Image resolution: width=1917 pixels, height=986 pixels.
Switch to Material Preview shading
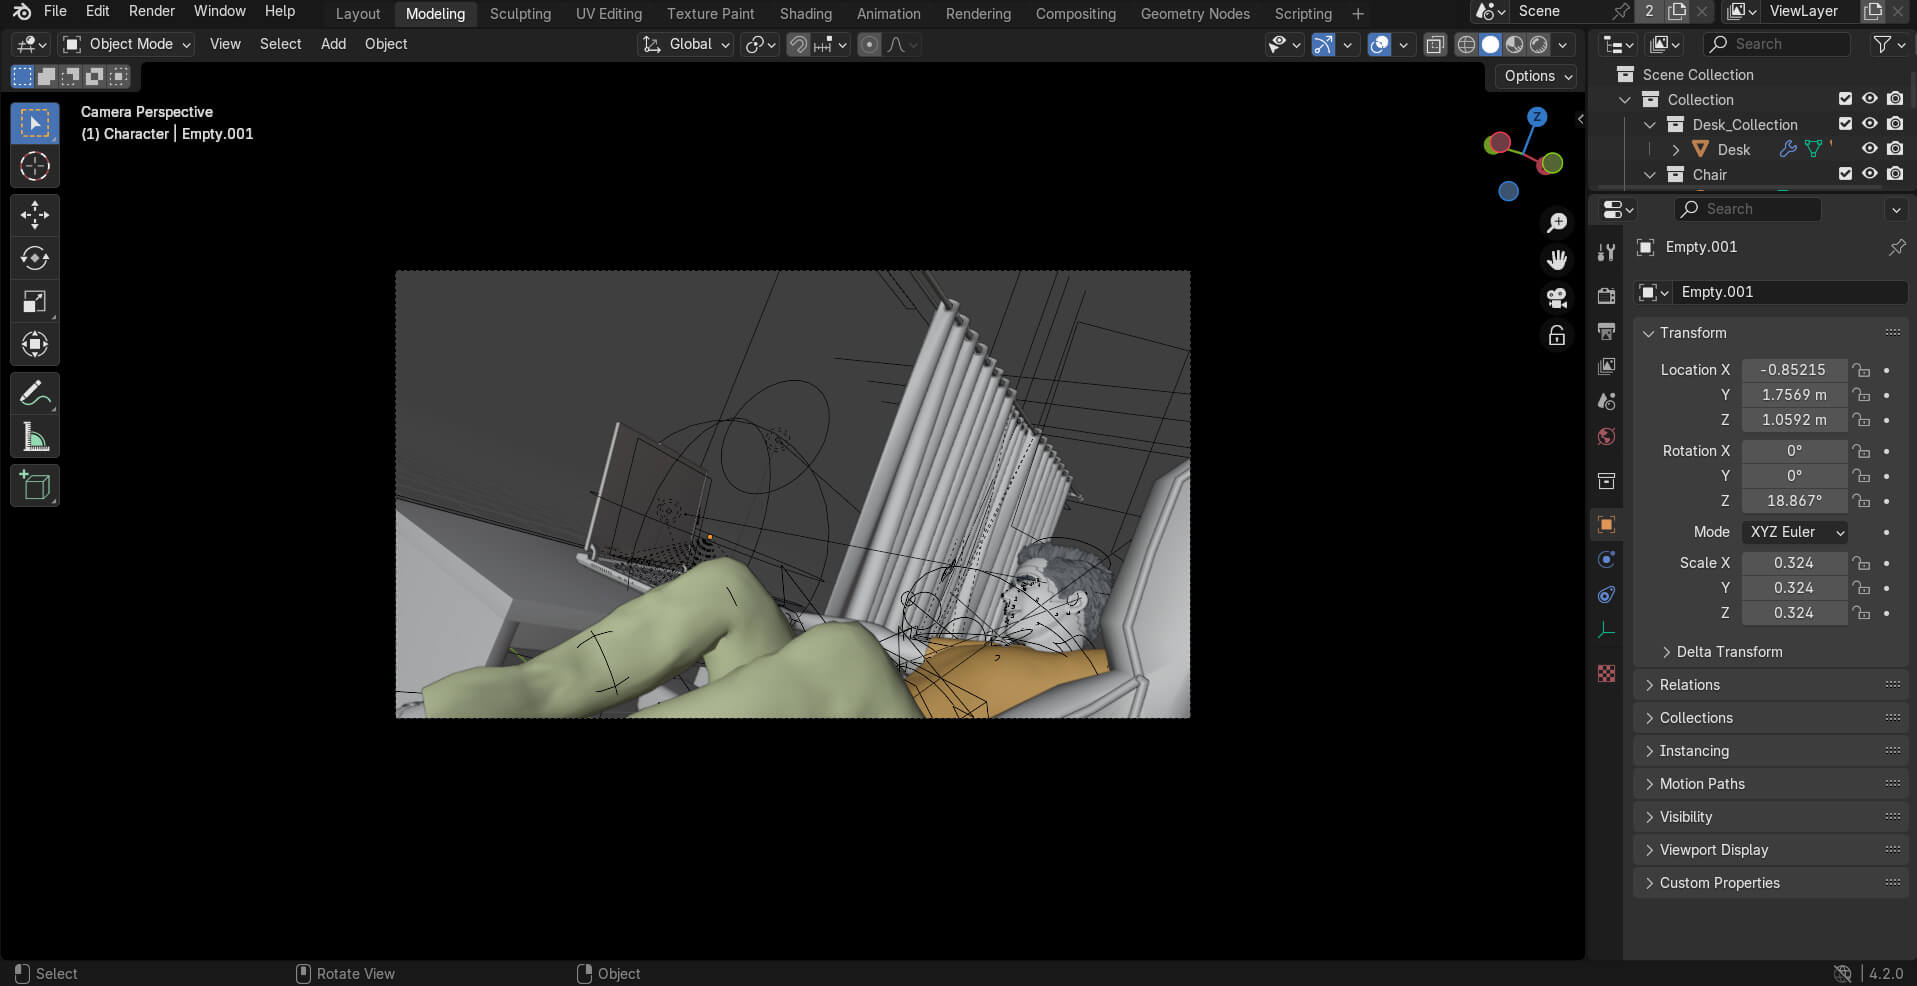coord(1515,44)
